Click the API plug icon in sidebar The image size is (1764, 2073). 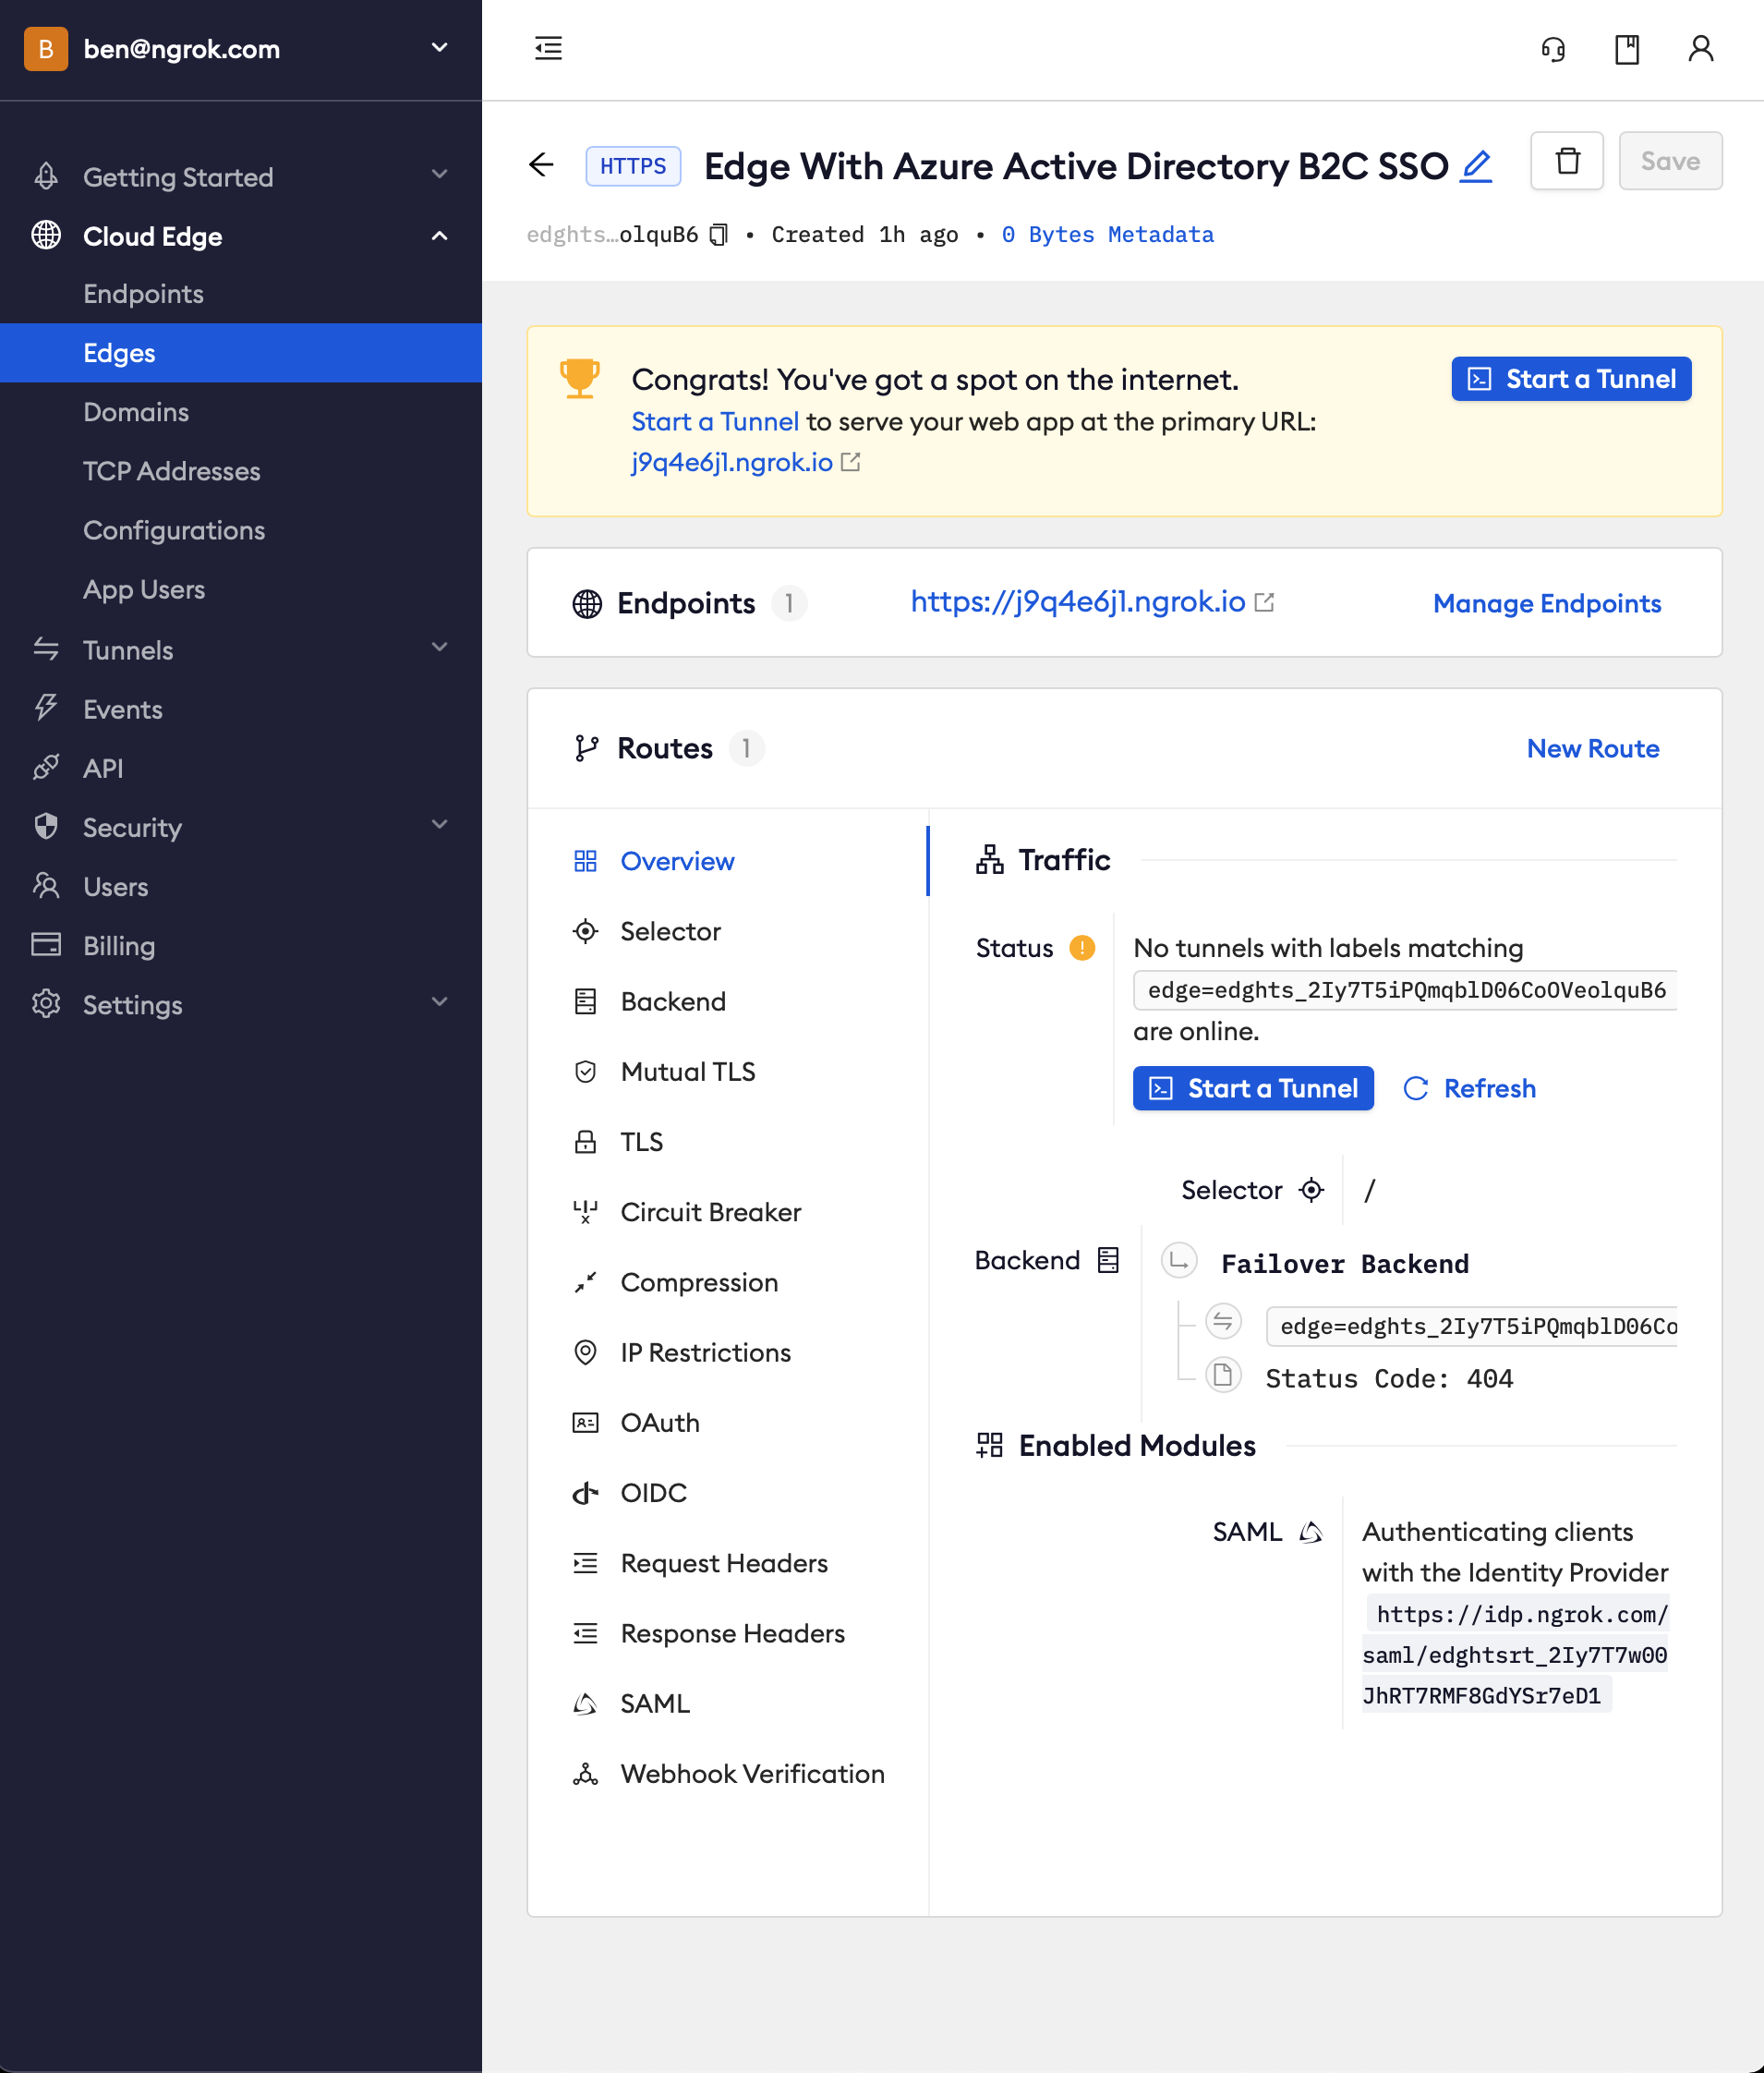pyautogui.click(x=46, y=767)
